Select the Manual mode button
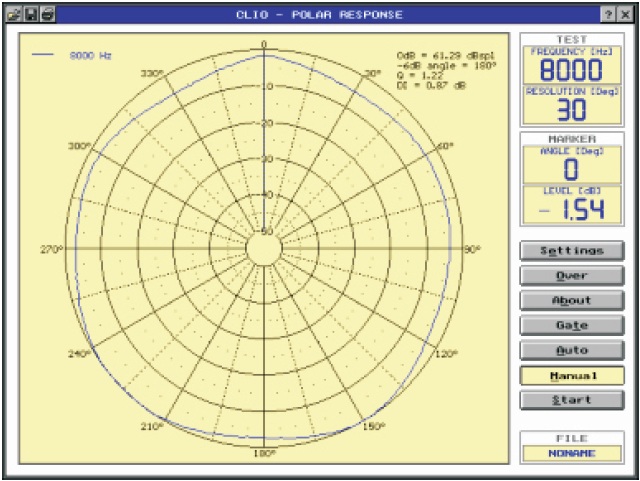The height and width of the screenshot is (481, 640). [x=572, y=375]
